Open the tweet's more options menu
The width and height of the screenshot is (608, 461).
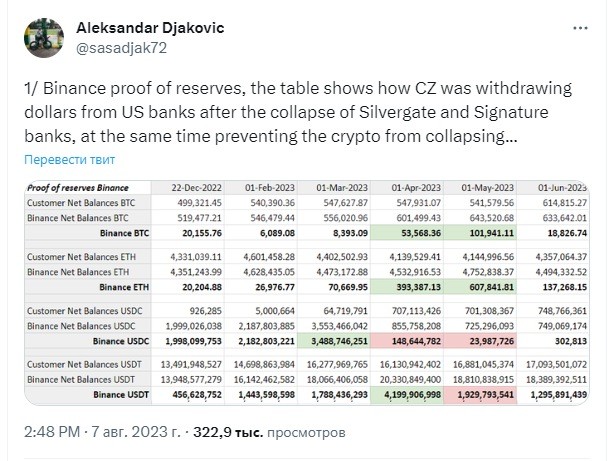(578, 27)
